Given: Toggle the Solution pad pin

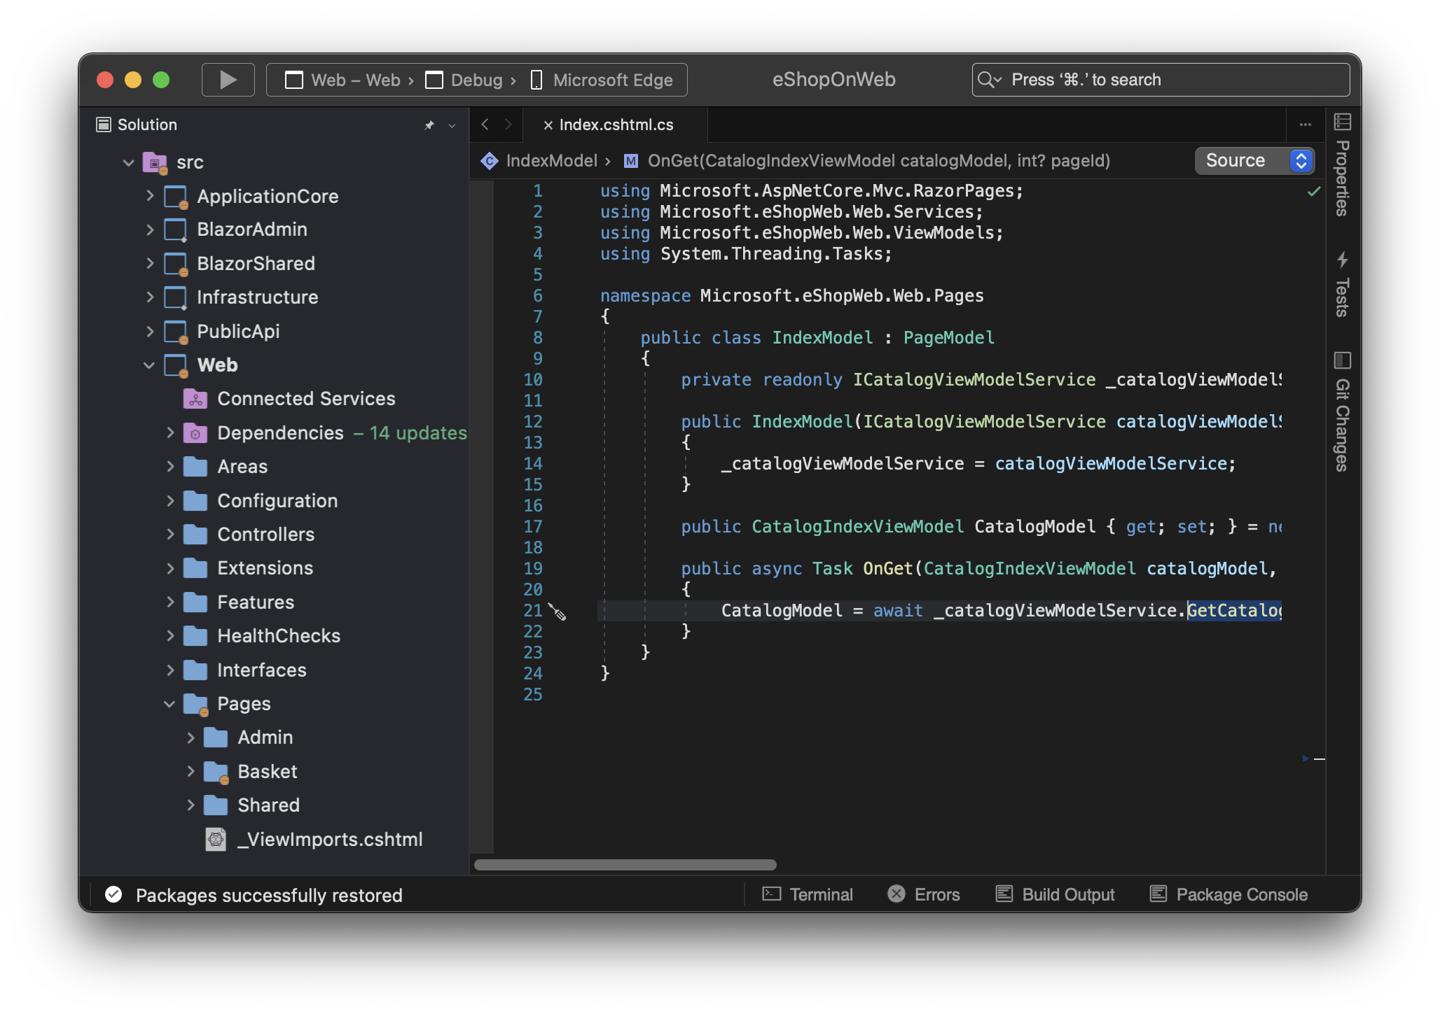Looking at the screenshot, I should [x=428, y=125].
